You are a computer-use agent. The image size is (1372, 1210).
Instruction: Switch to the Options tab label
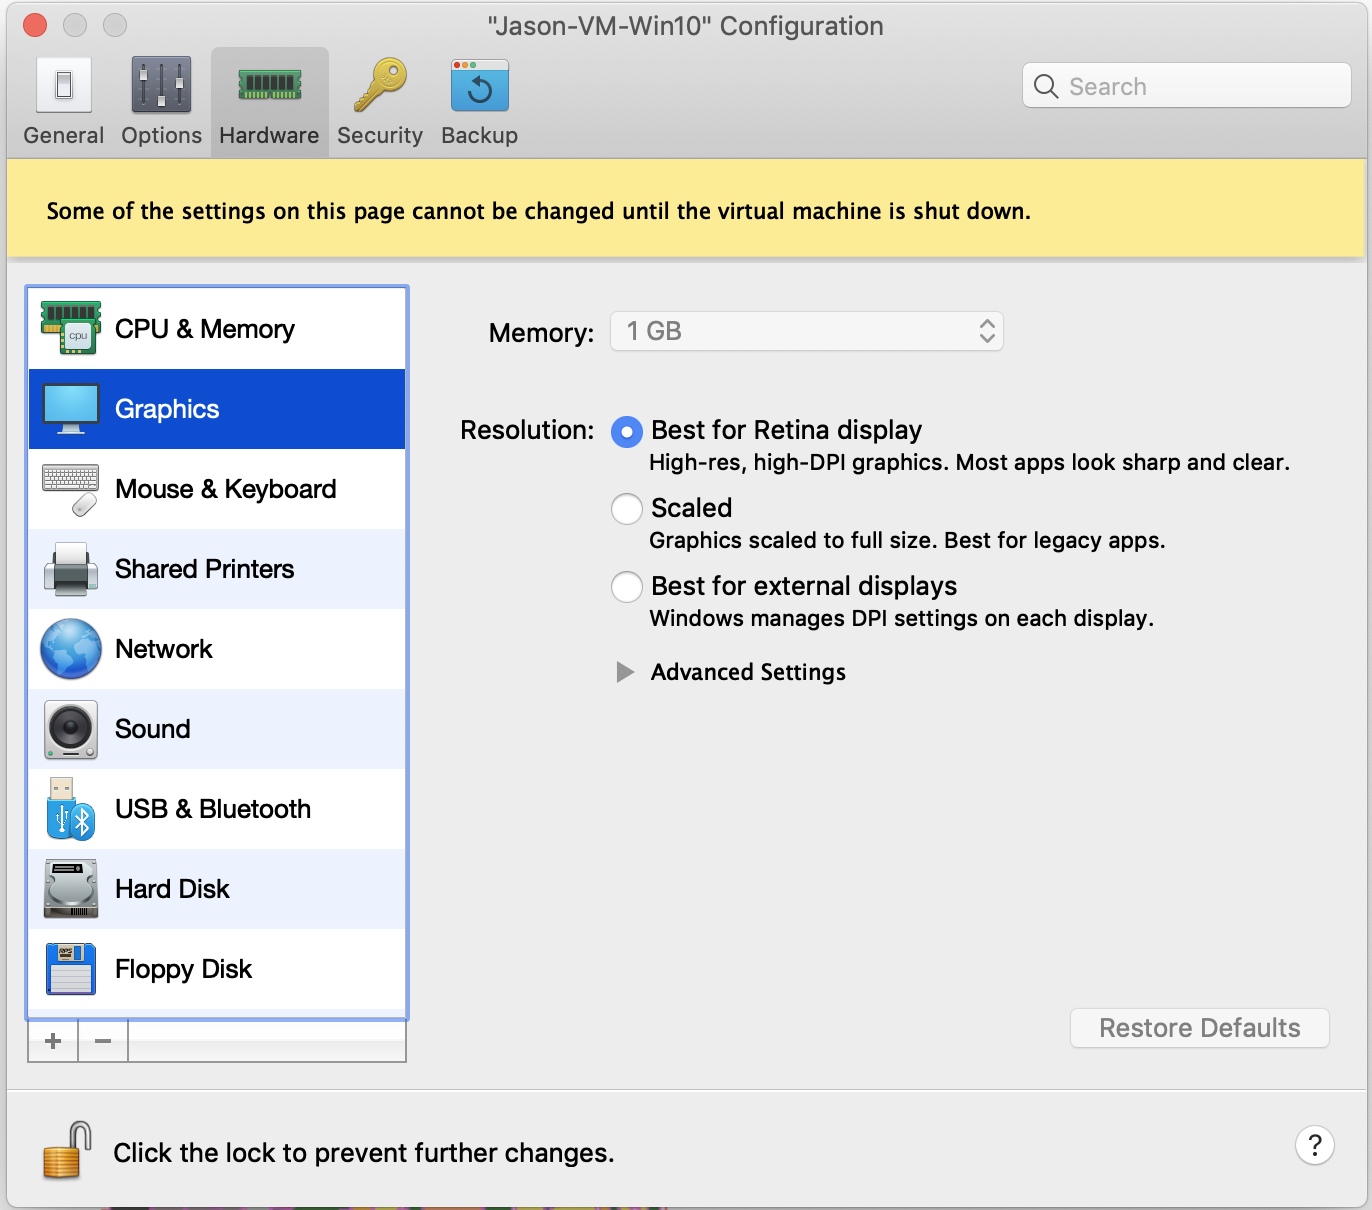pos(162,135)
